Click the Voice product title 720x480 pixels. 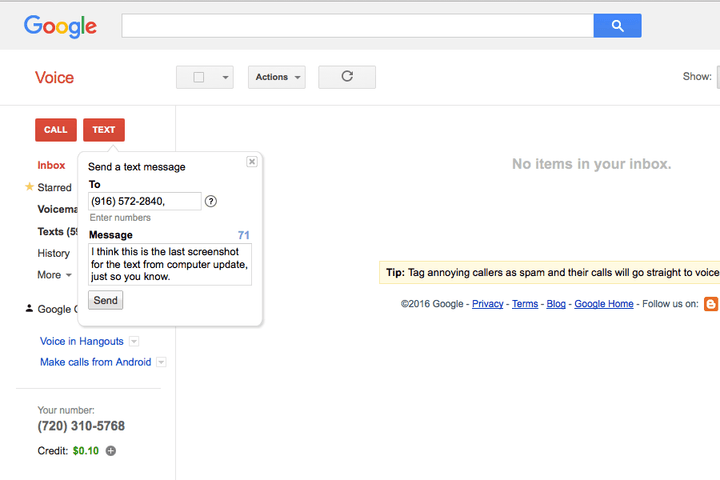54,78
